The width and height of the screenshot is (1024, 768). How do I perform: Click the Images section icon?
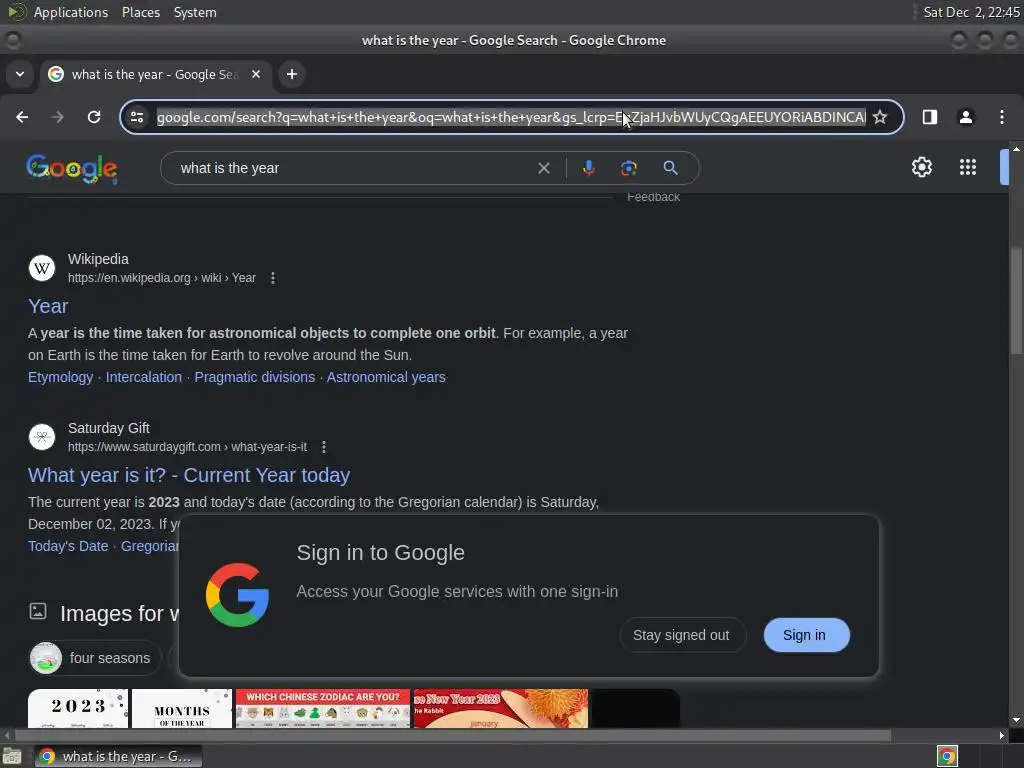(x=38, y=611)
